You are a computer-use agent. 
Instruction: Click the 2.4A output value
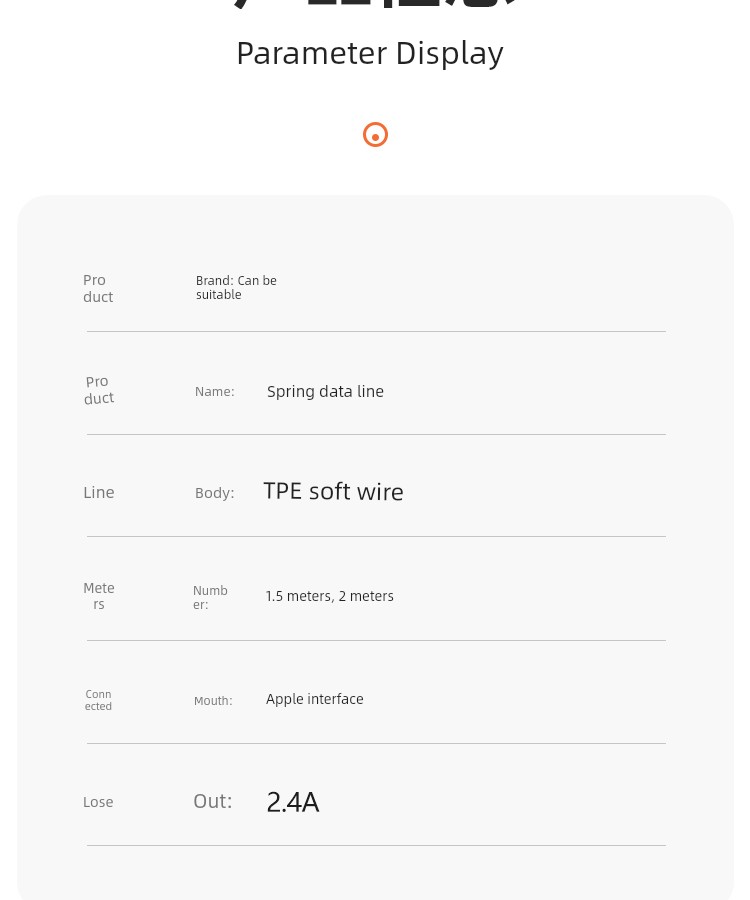coord(293,802)
